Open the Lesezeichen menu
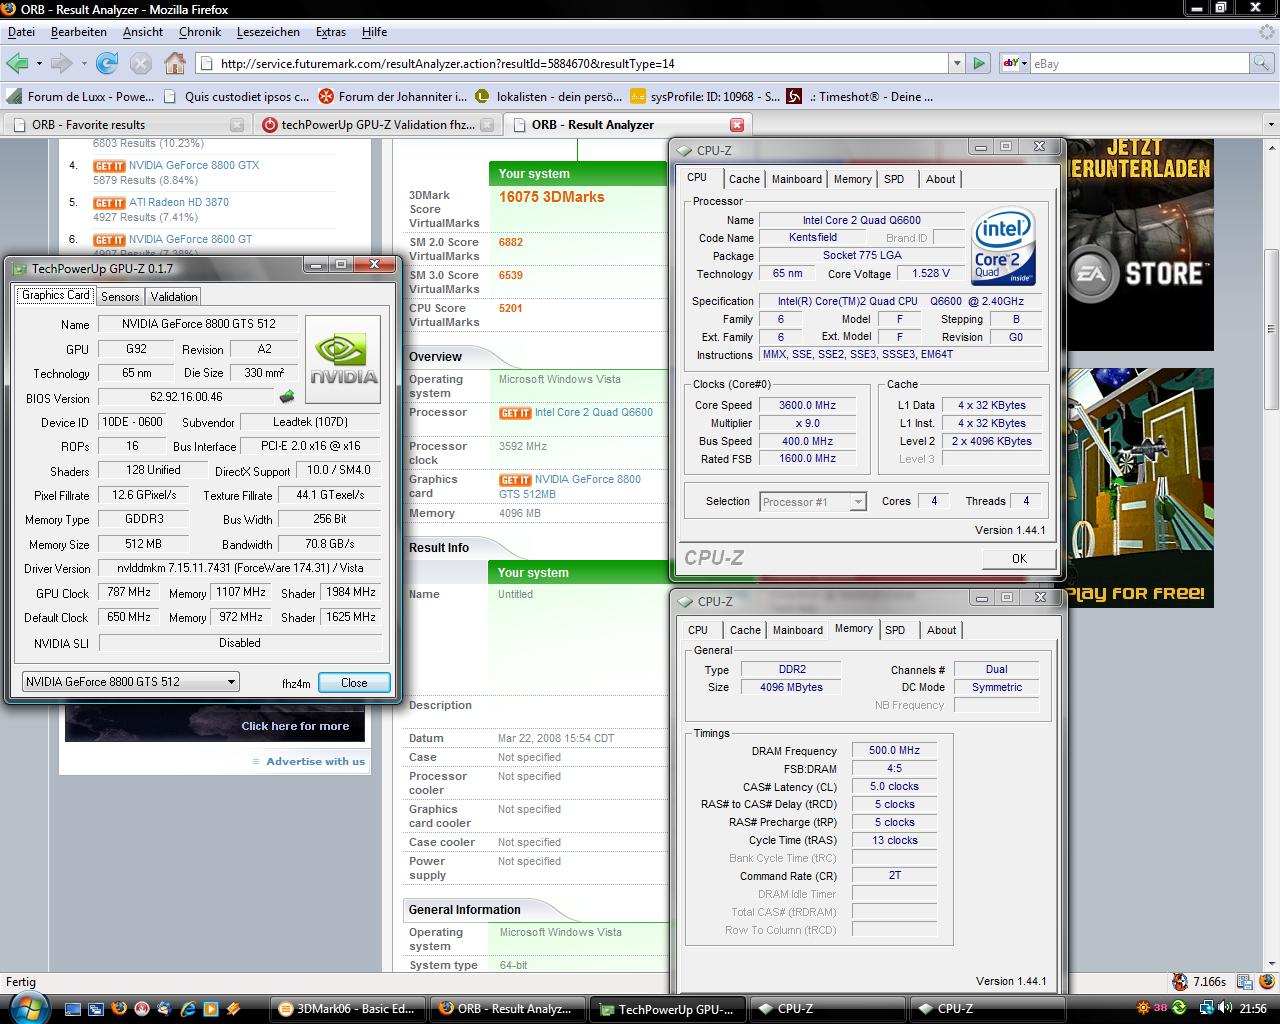This screenshot has height=1024, width=1280. pyautogui.click(x=268, y=32)
